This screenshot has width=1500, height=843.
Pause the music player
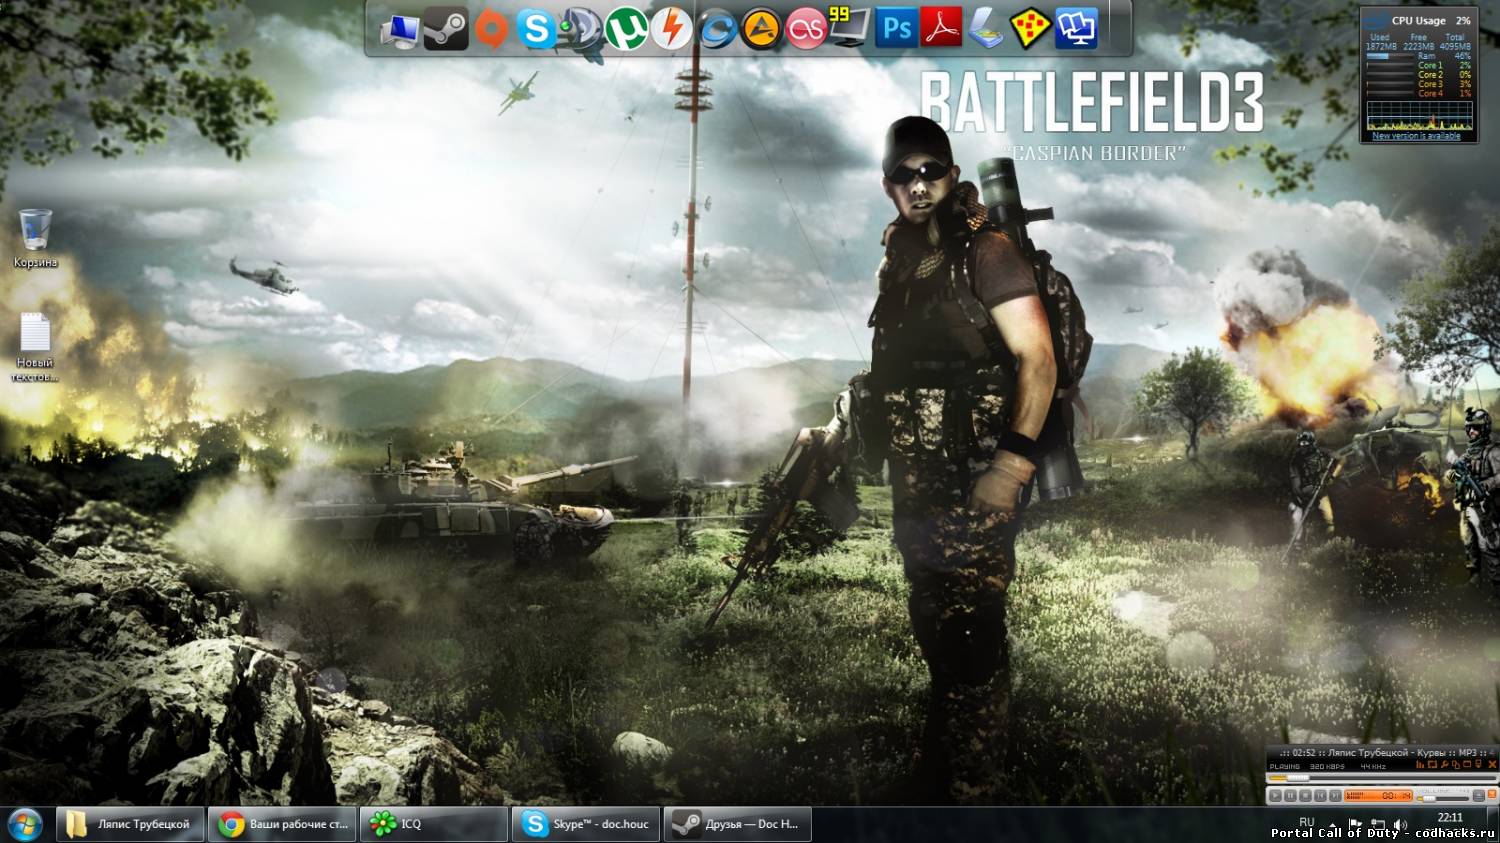(x=1290, y=796)
